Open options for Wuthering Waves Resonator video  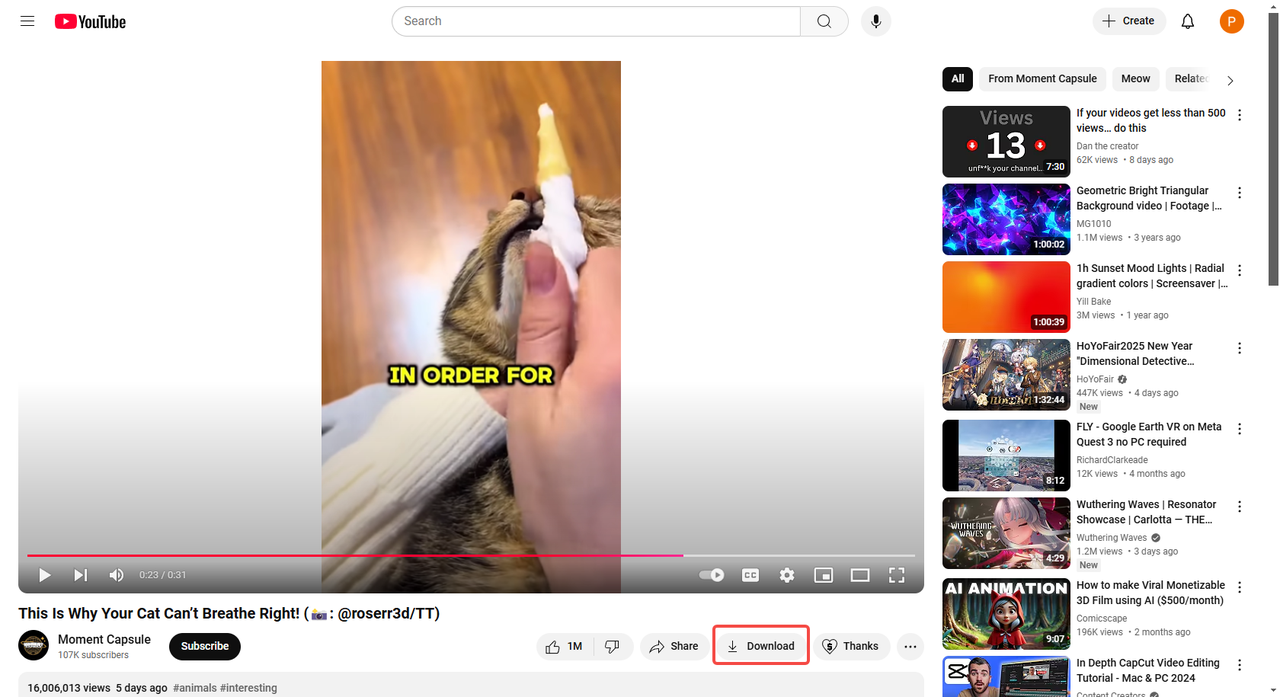tap(1239, 507)
